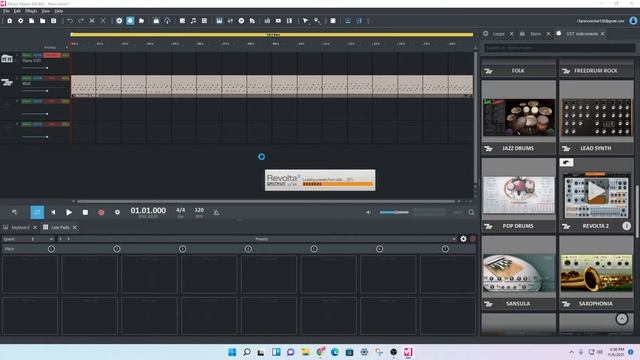Adjust the Piano VVS track volume slider

click(35, 67)
